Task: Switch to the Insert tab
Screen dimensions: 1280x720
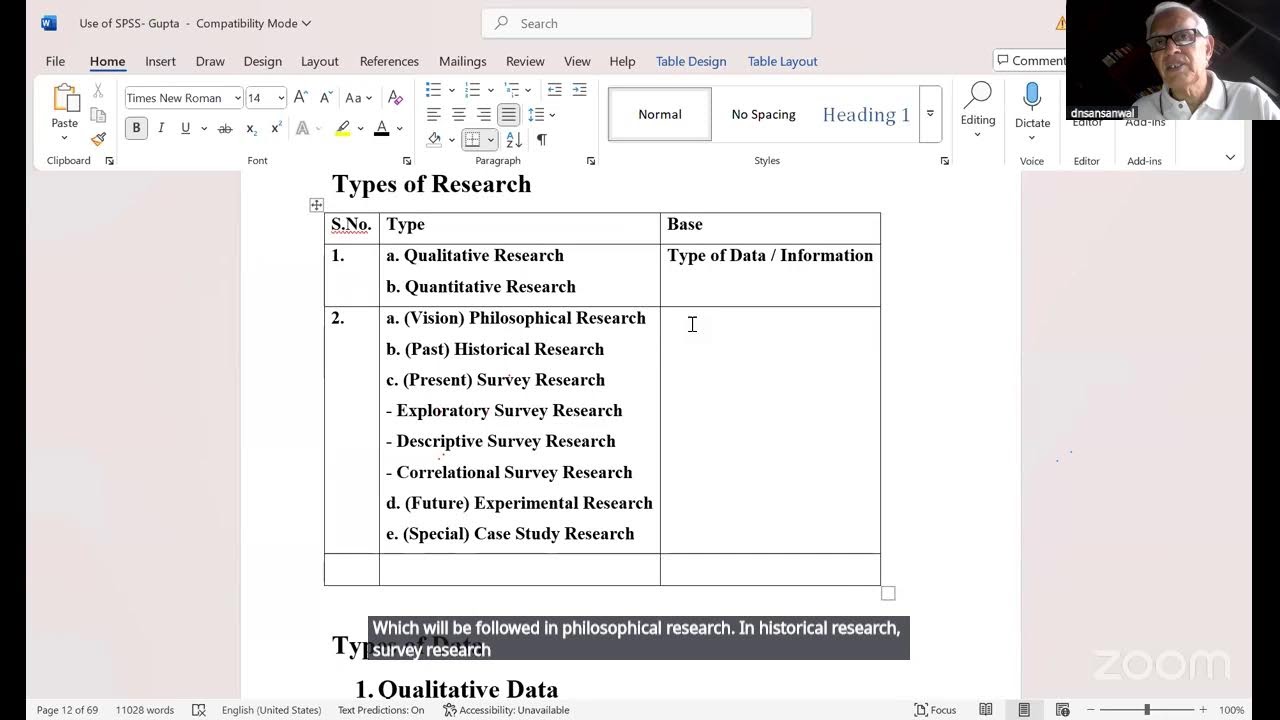Action: 160,61
